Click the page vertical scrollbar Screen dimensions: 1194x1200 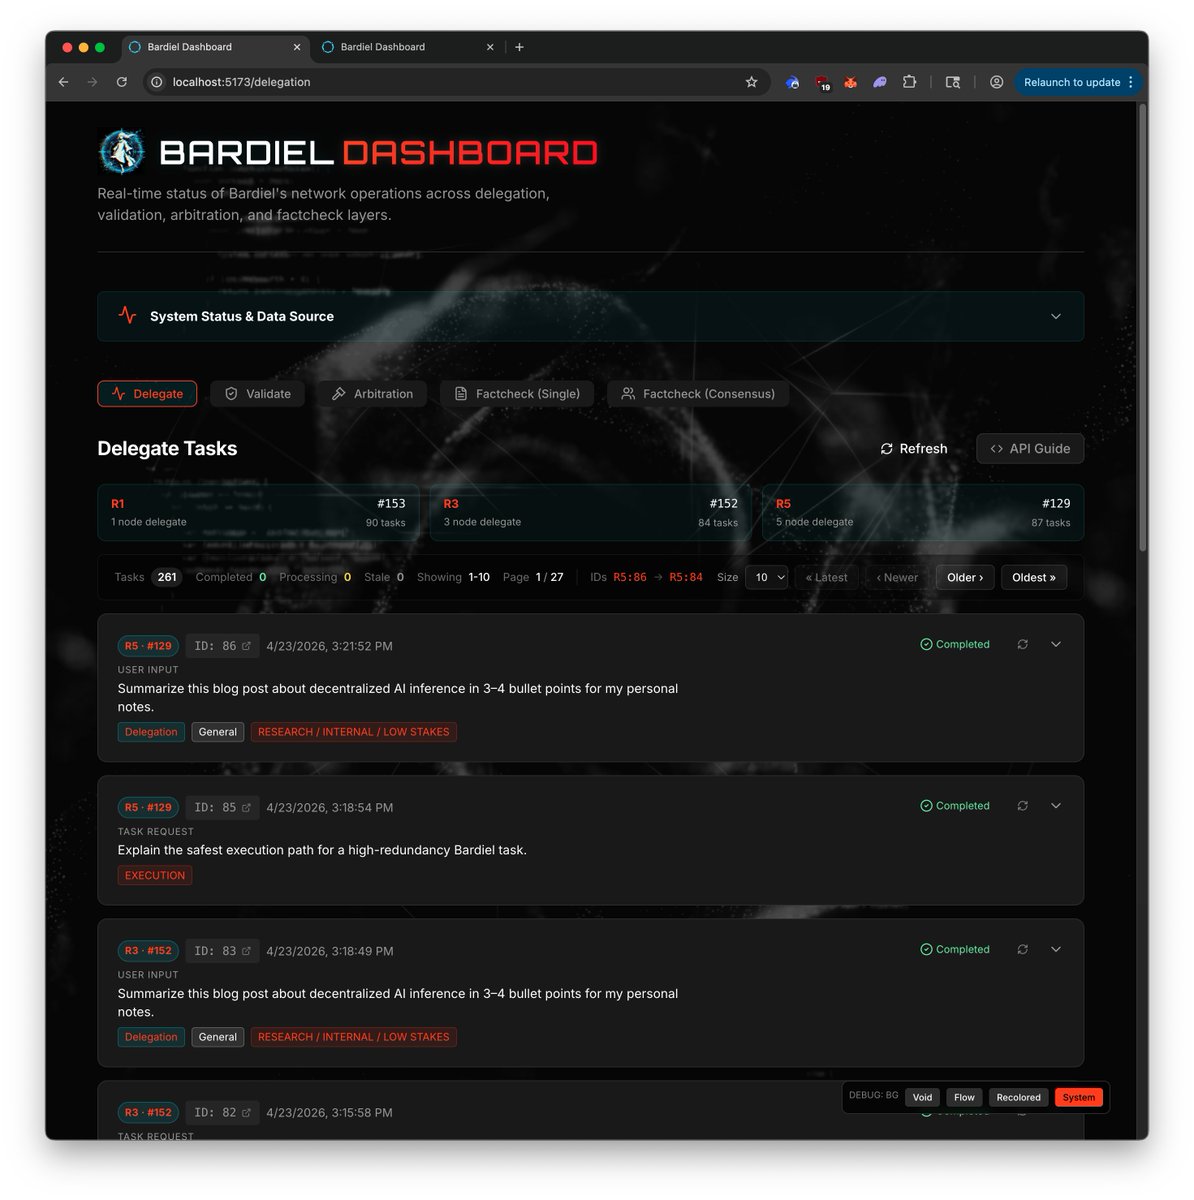coord(1142,326)
